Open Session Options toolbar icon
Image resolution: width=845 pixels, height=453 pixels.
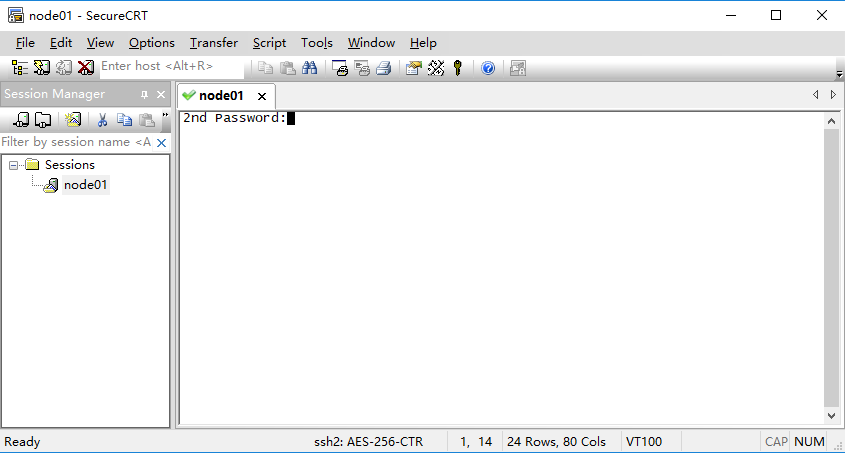[414, 68]
